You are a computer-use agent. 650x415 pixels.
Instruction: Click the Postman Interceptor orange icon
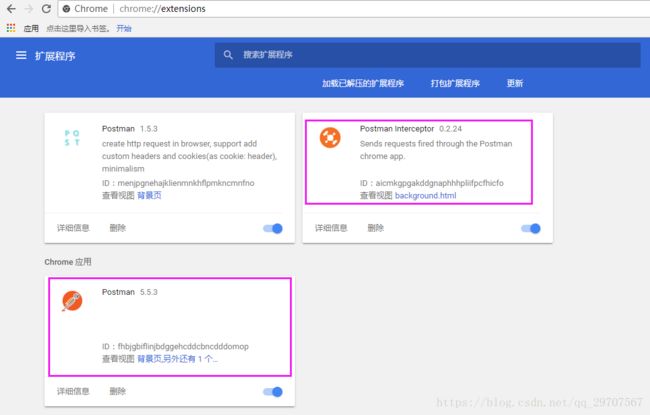(330, 138)
